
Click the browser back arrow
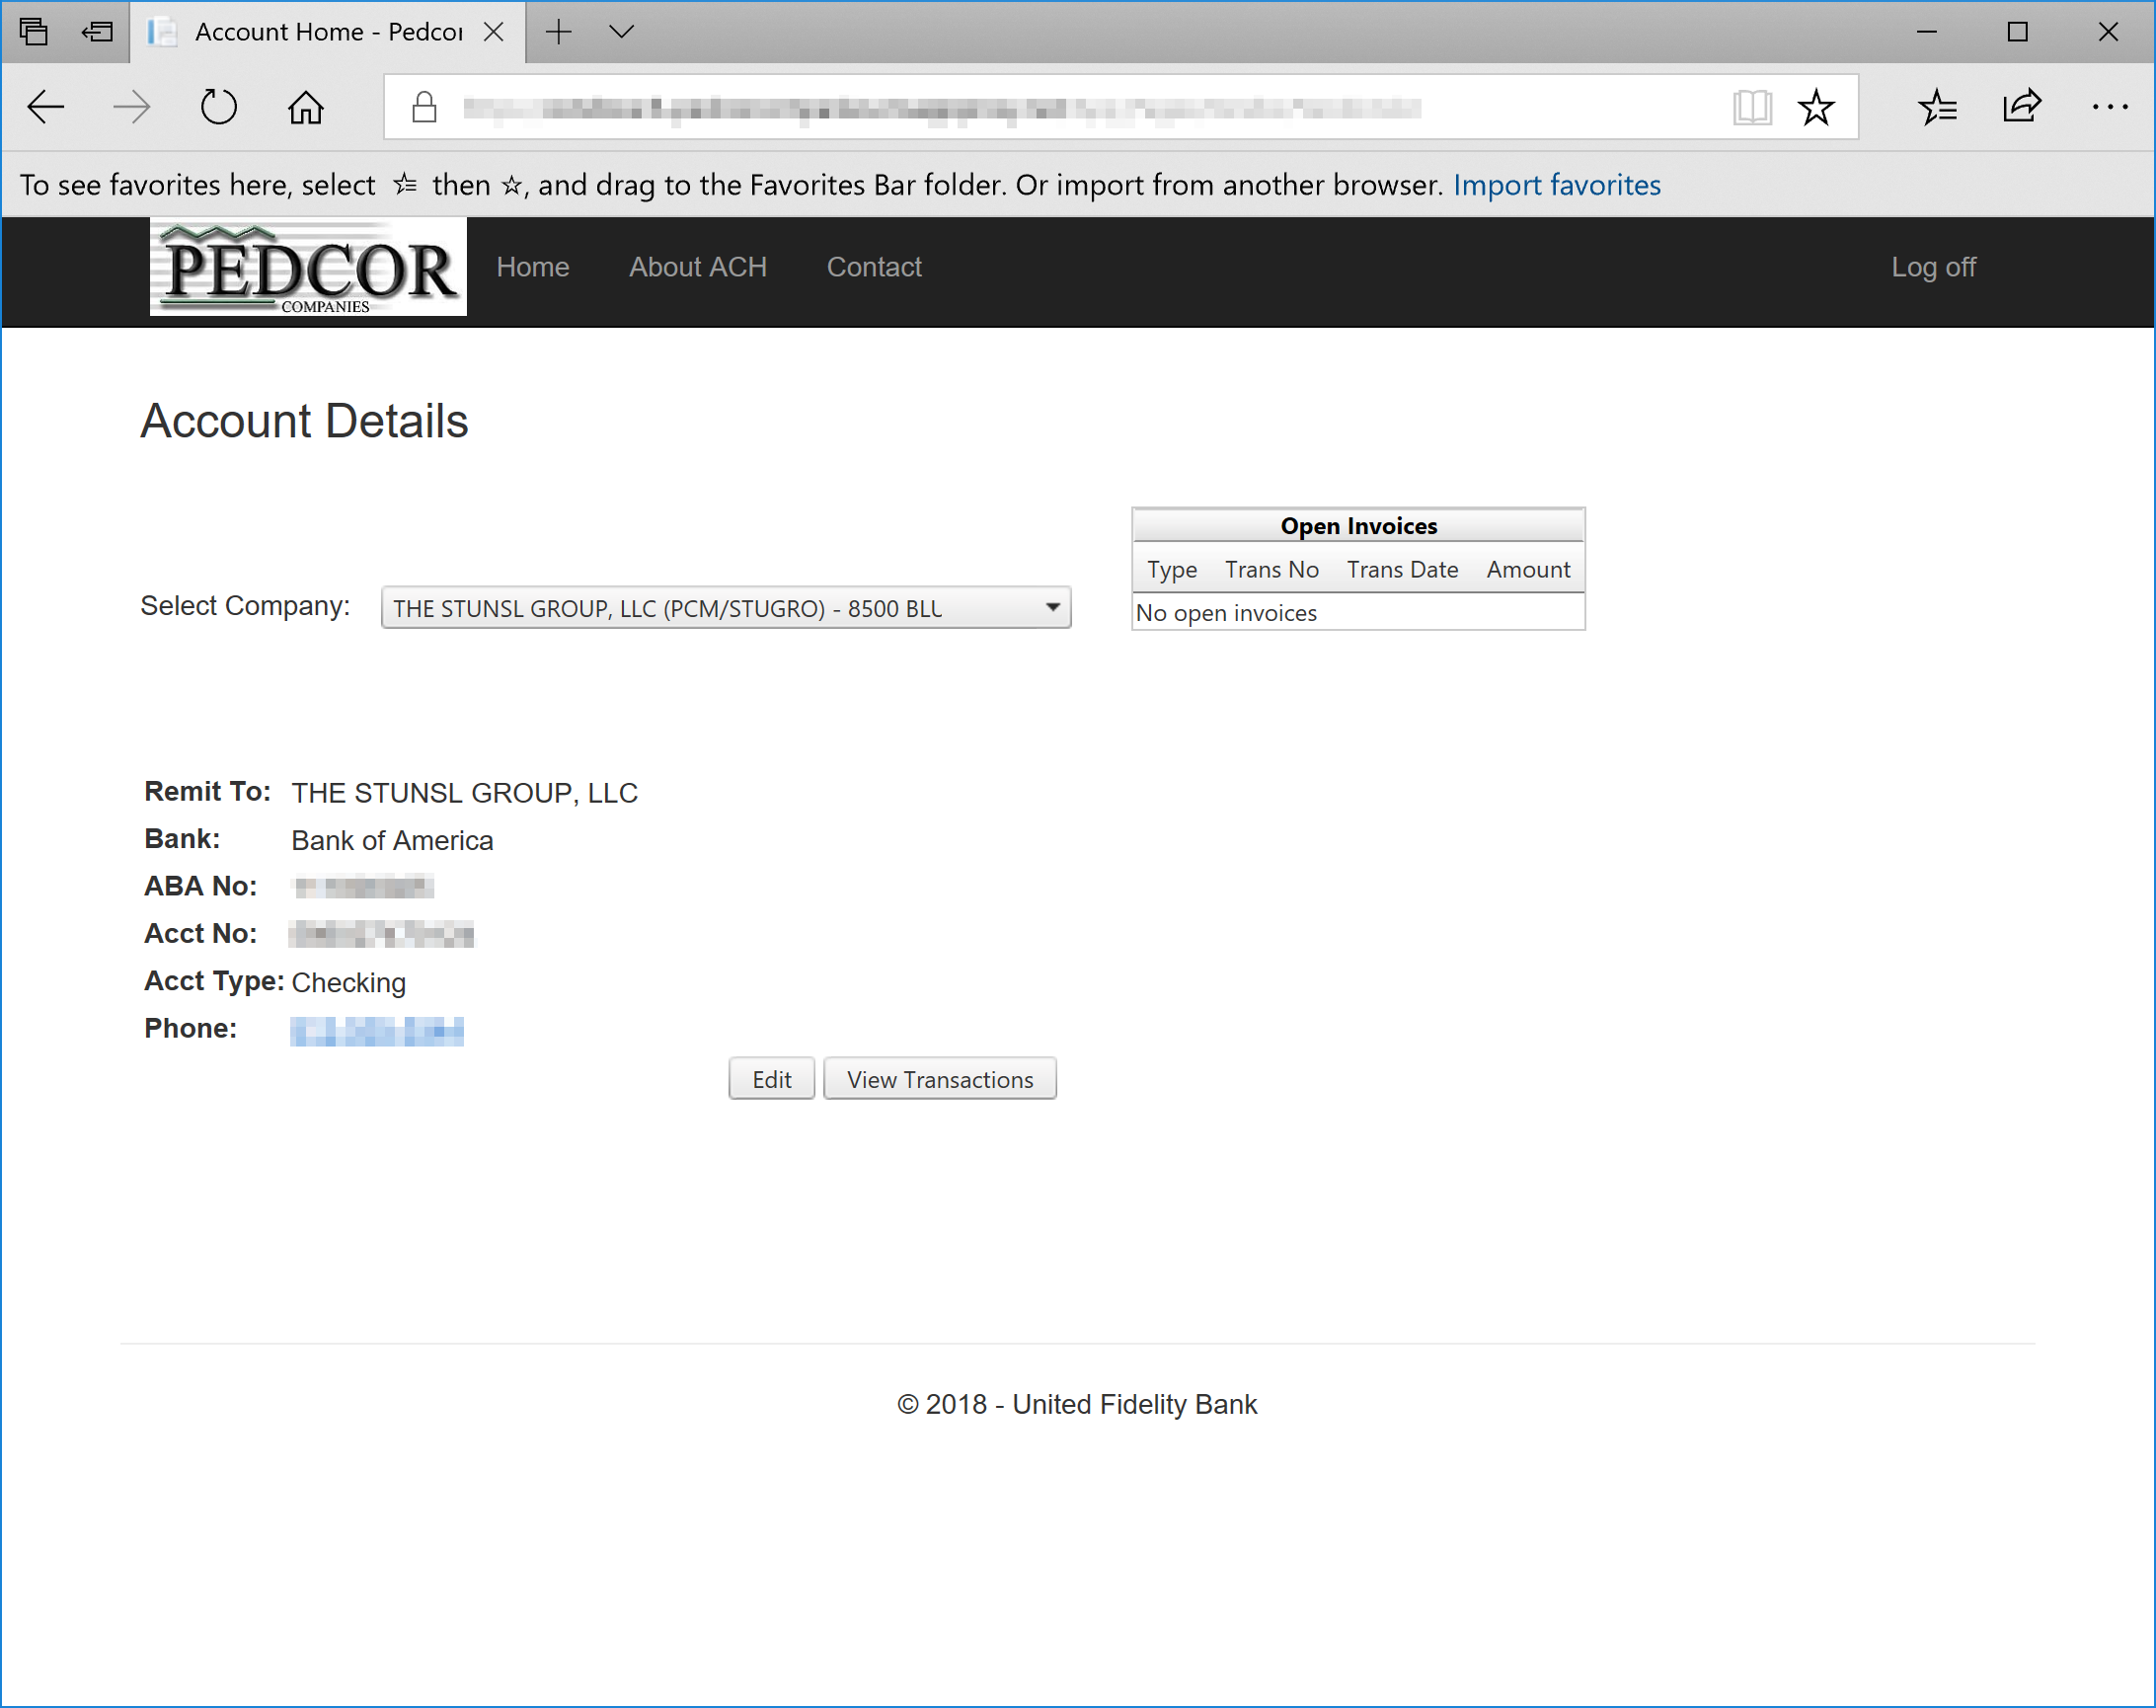point(46,107)
